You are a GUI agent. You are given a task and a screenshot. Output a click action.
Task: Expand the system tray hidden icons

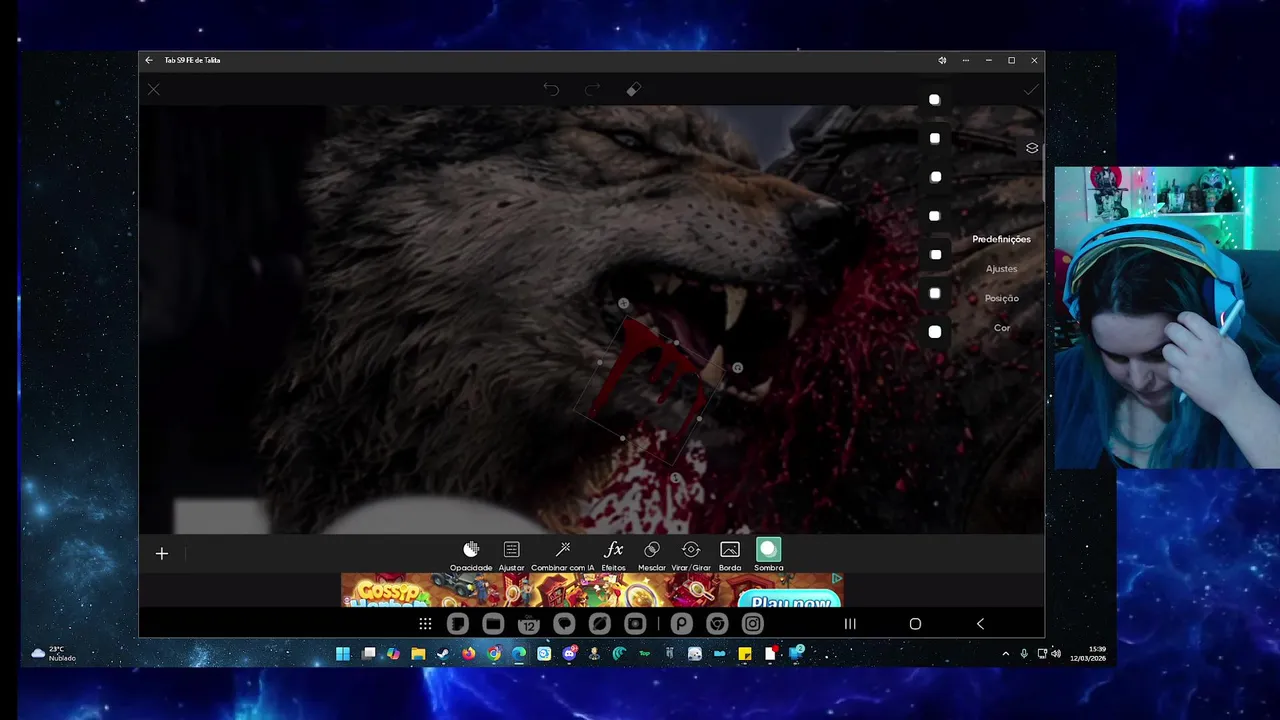coord(1005,654)
